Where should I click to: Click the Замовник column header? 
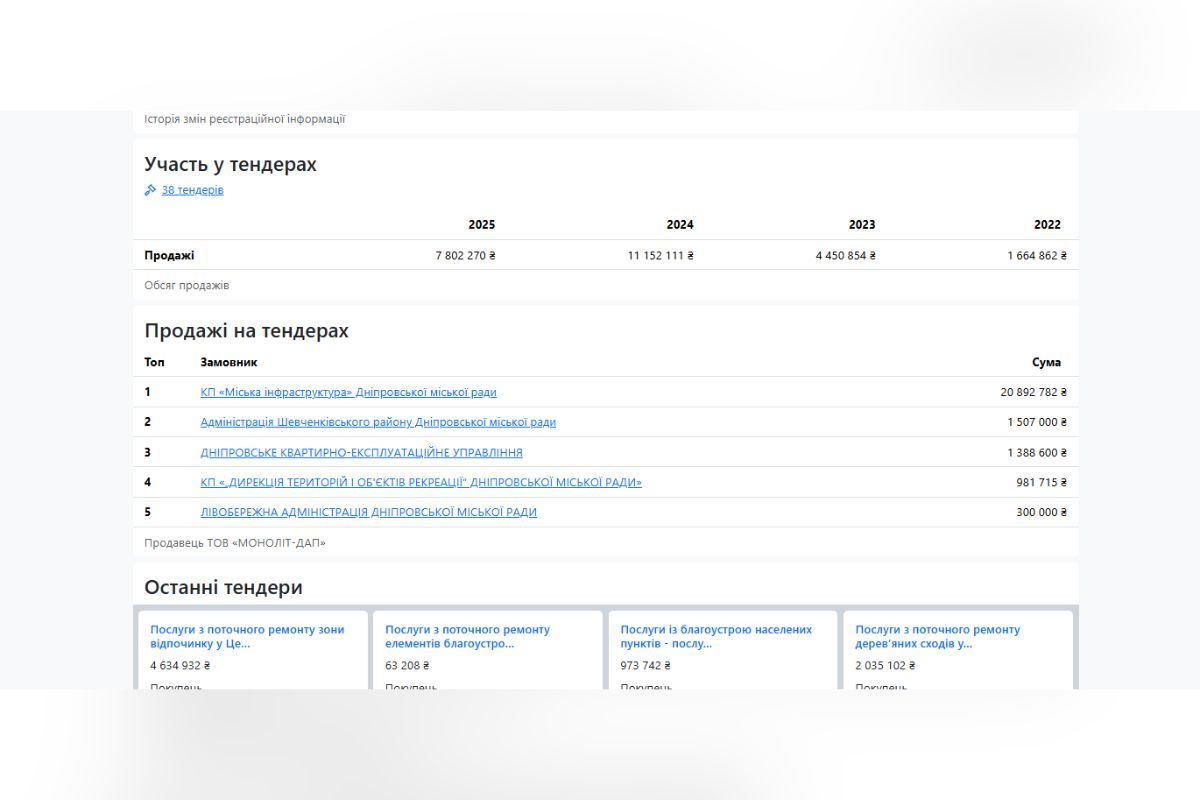pyautogui.click(x=228, y=362)
